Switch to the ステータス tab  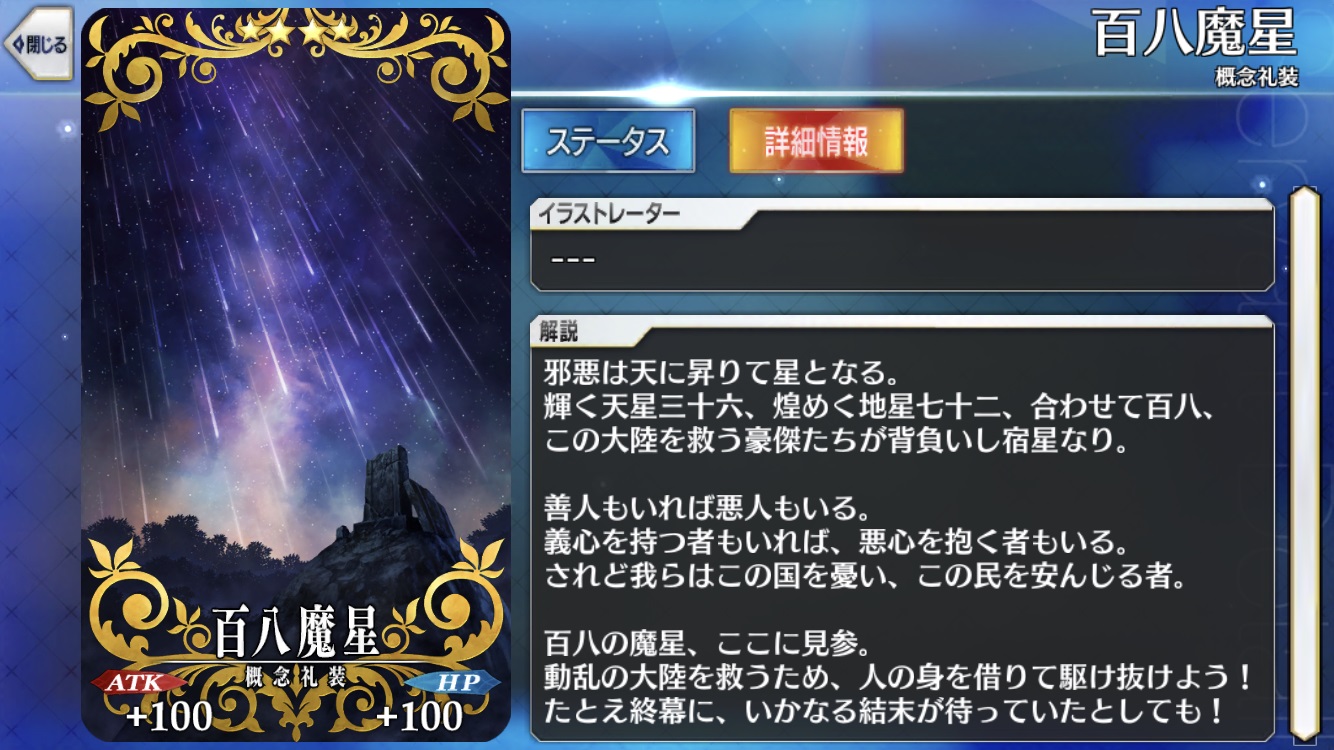coord(608,140)
